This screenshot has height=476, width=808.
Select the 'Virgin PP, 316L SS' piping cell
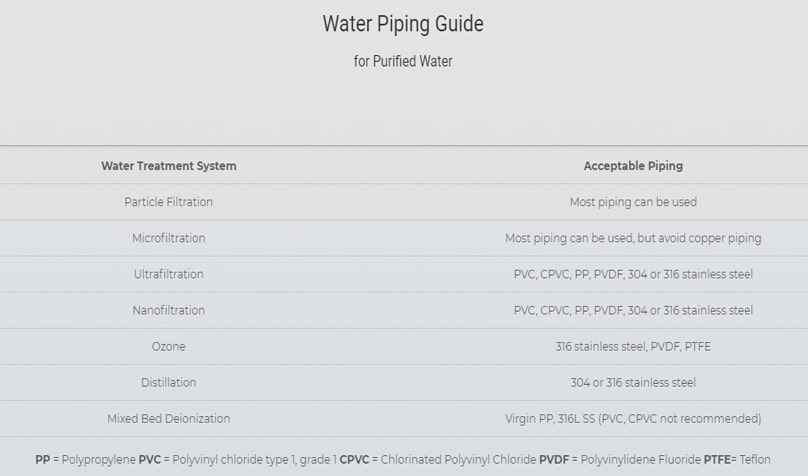click(633, 418)
